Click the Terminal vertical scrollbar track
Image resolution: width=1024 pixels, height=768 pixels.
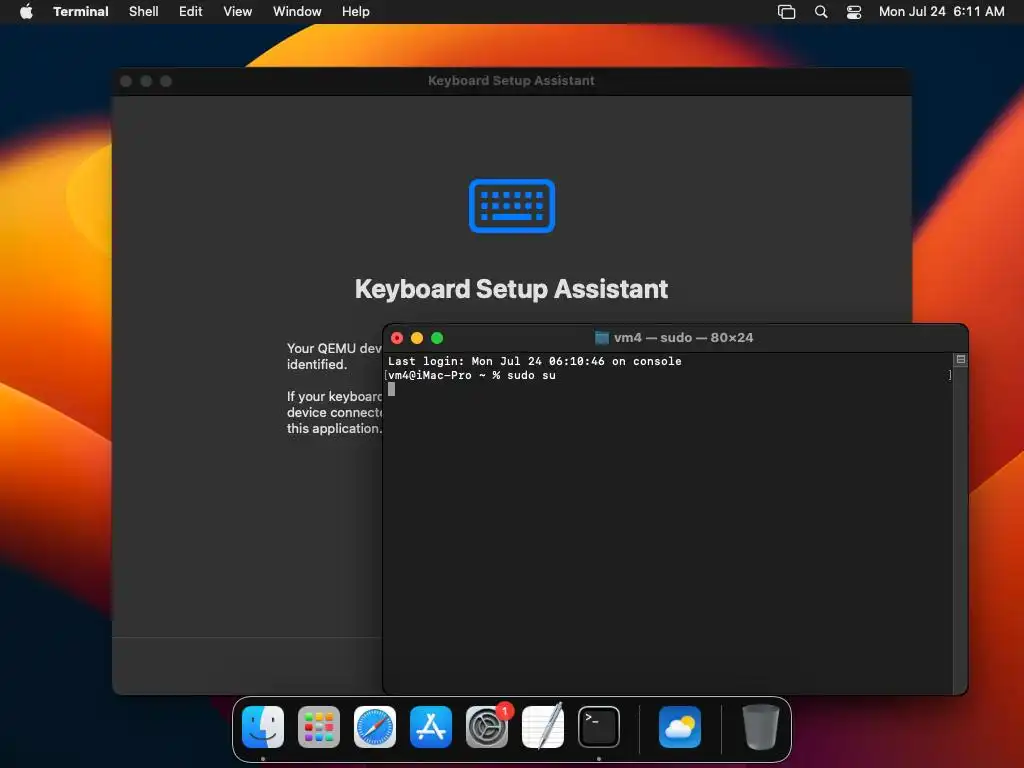[x=960, y=529]
